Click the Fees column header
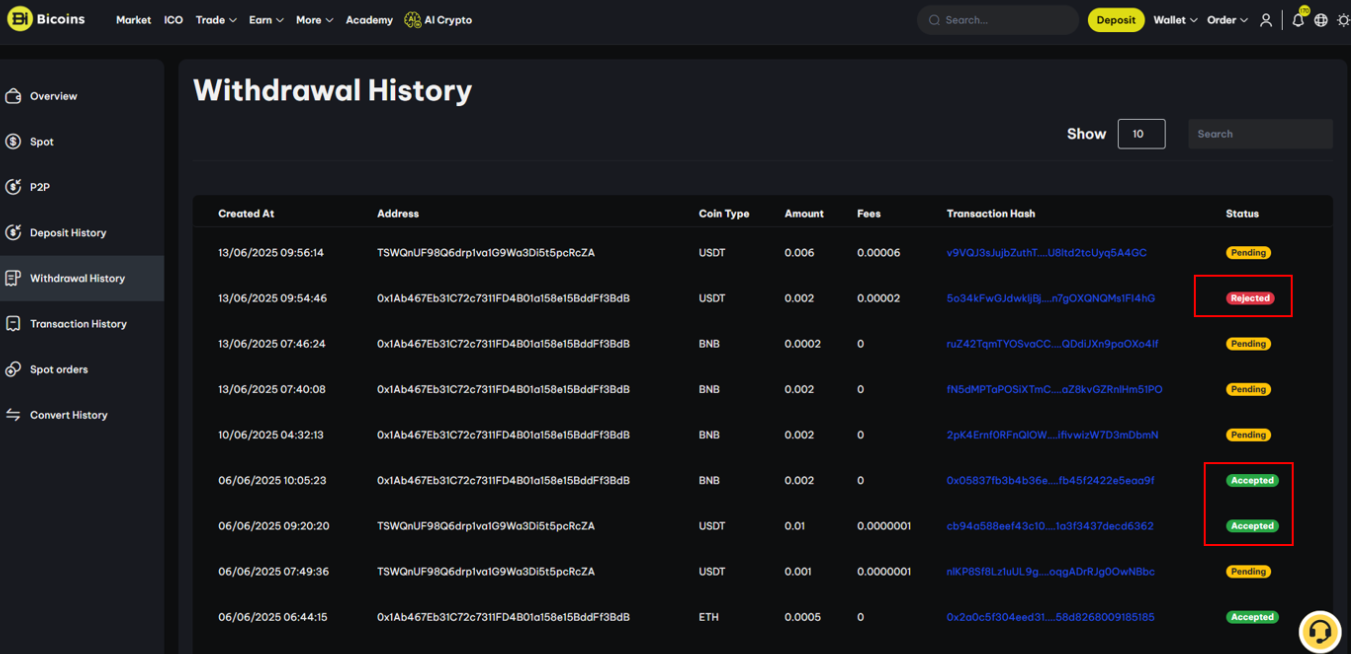Screen dimensions: 1351x654 tap(869, 214)
